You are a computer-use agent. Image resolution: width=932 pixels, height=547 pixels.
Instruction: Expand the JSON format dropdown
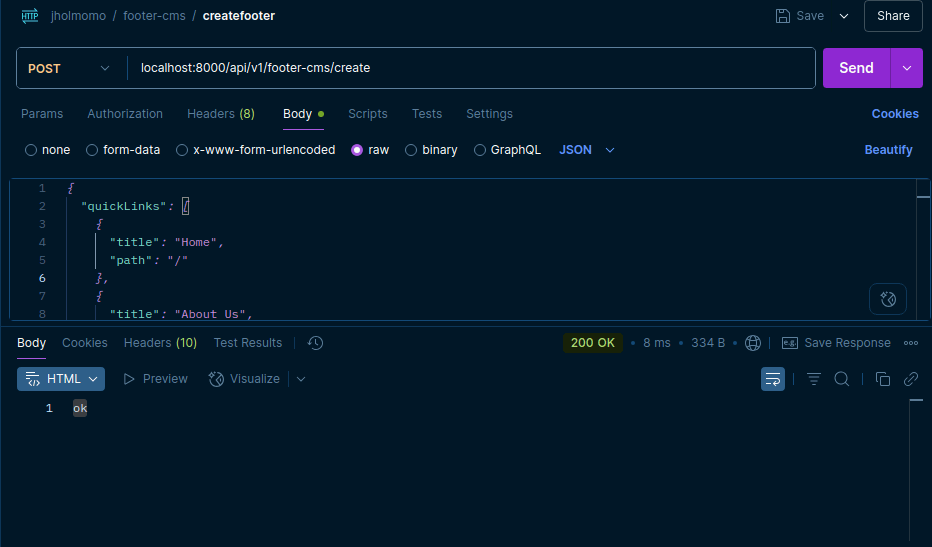(587, 150)
